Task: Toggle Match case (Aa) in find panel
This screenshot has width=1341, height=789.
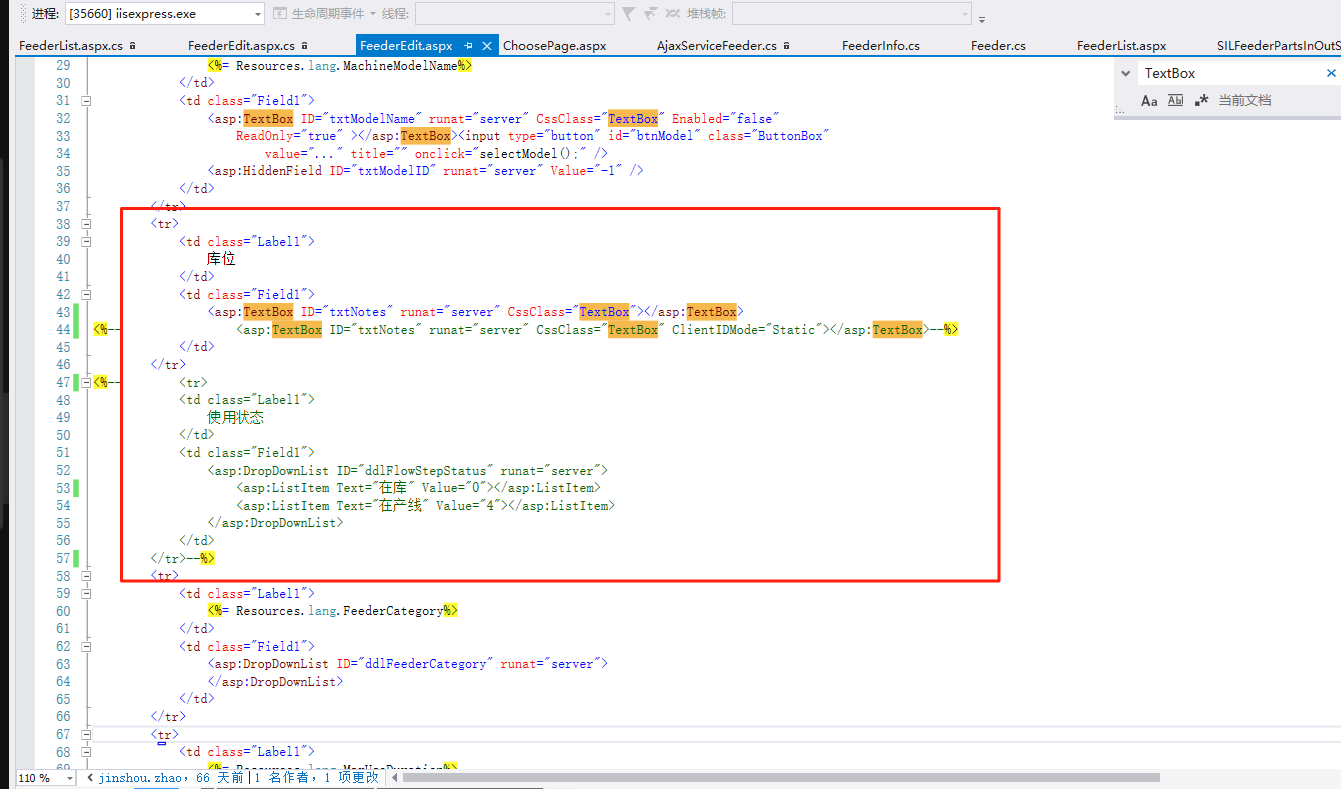Action: tap(1149, 100)
